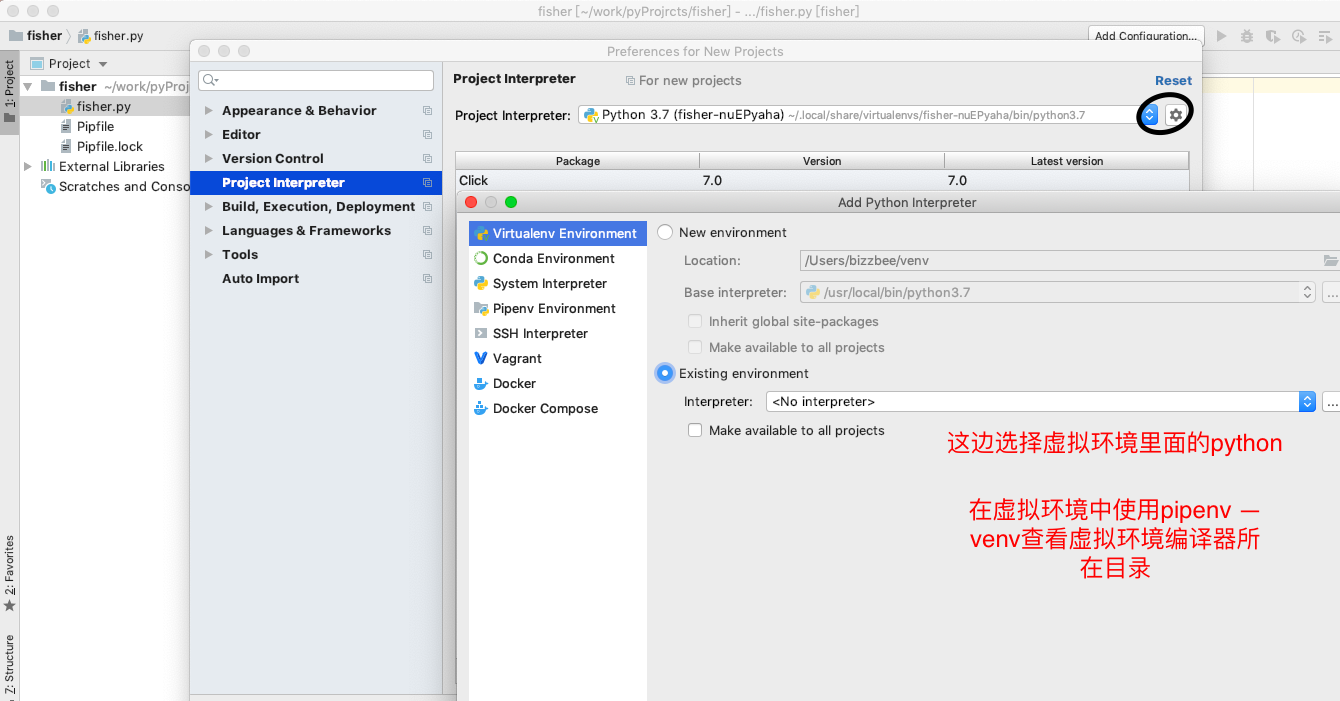Toggle Inherit global site-packages checkbox

695,322
